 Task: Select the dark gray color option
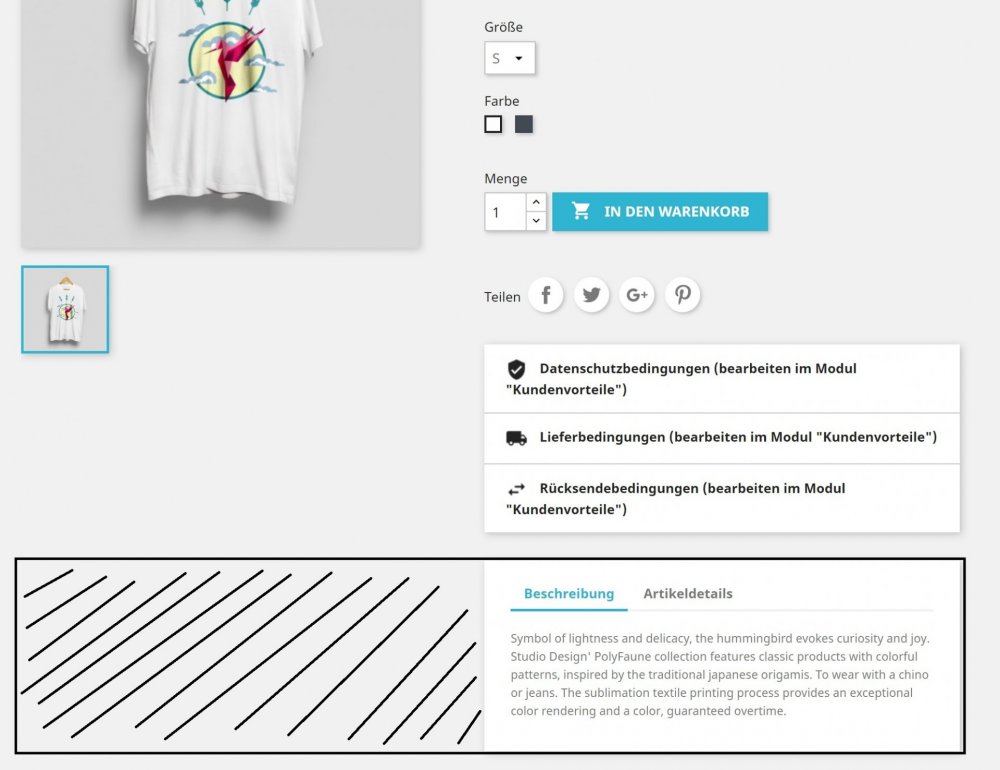coord(524,124)
